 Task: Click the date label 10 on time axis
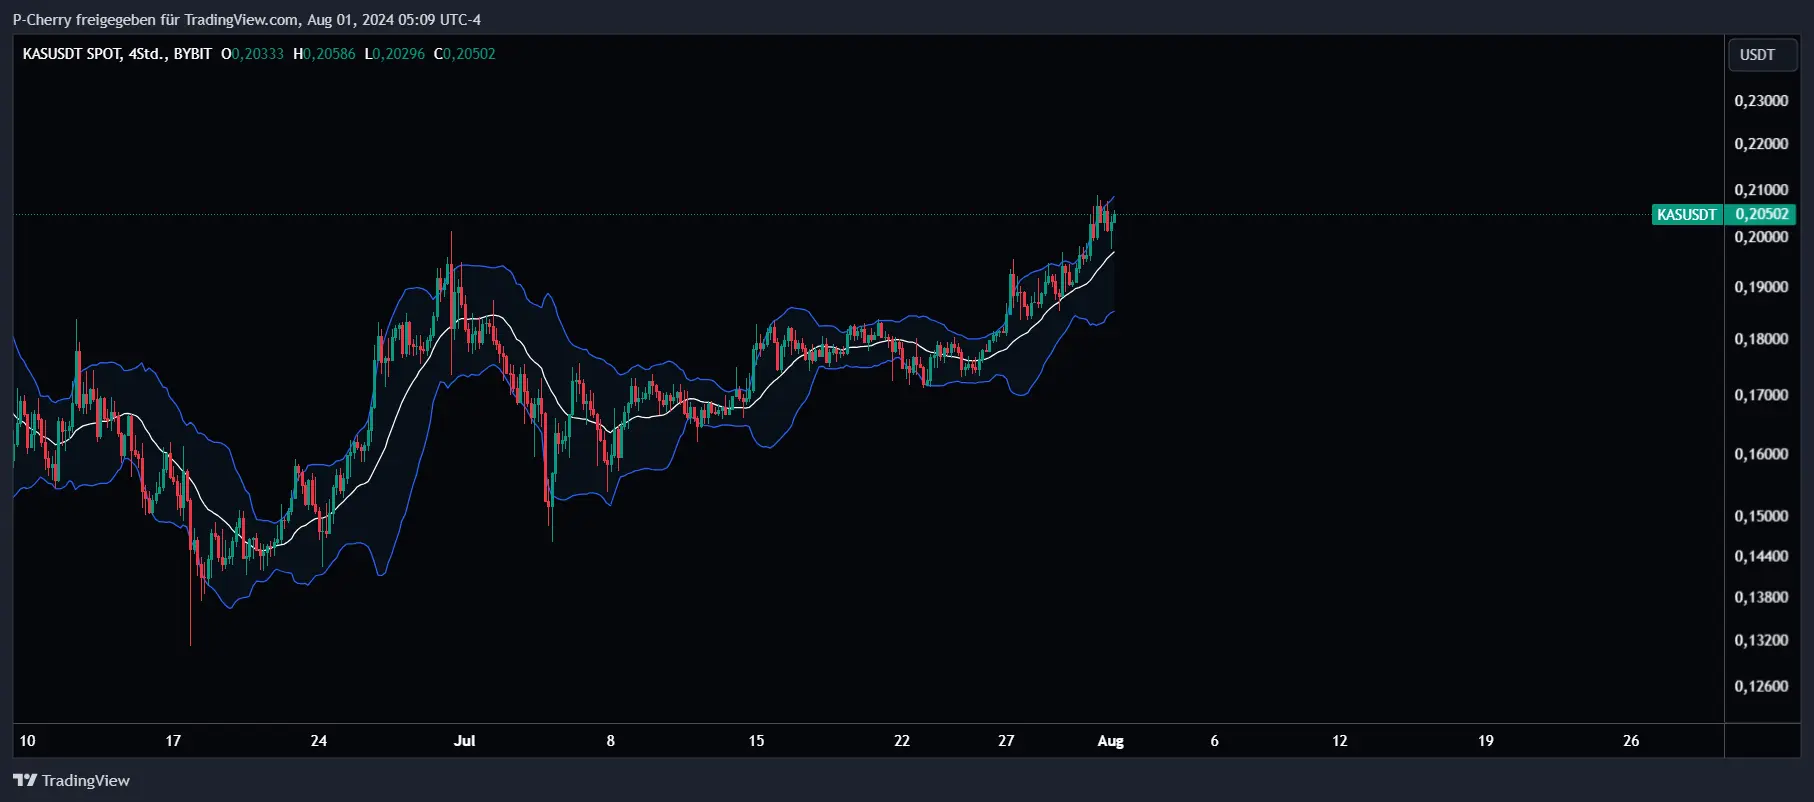28,741
